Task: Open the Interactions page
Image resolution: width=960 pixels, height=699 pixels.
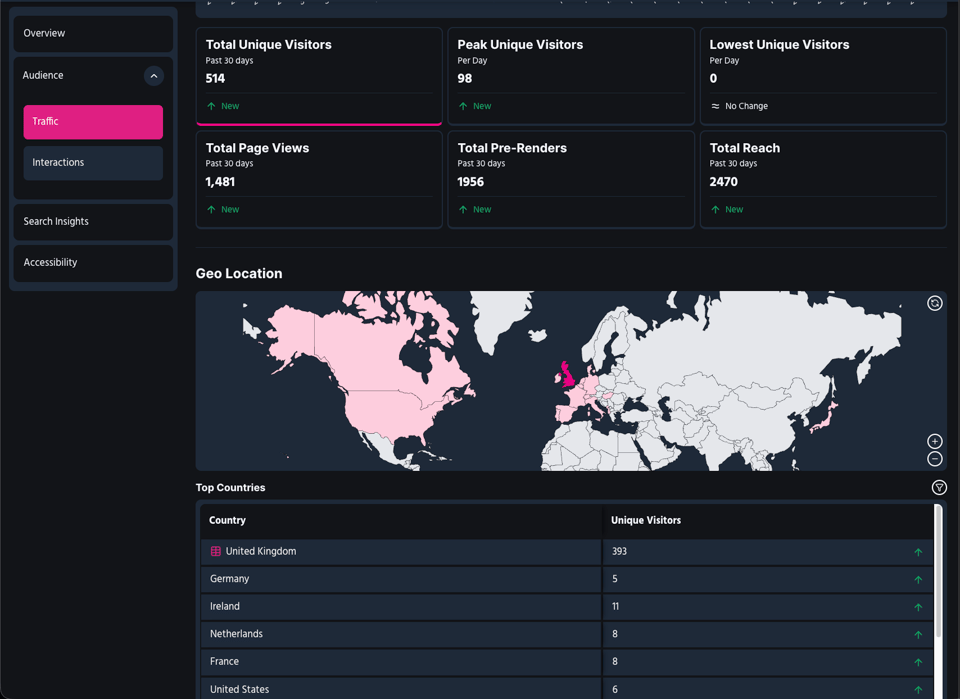Action: click(93, 163)
